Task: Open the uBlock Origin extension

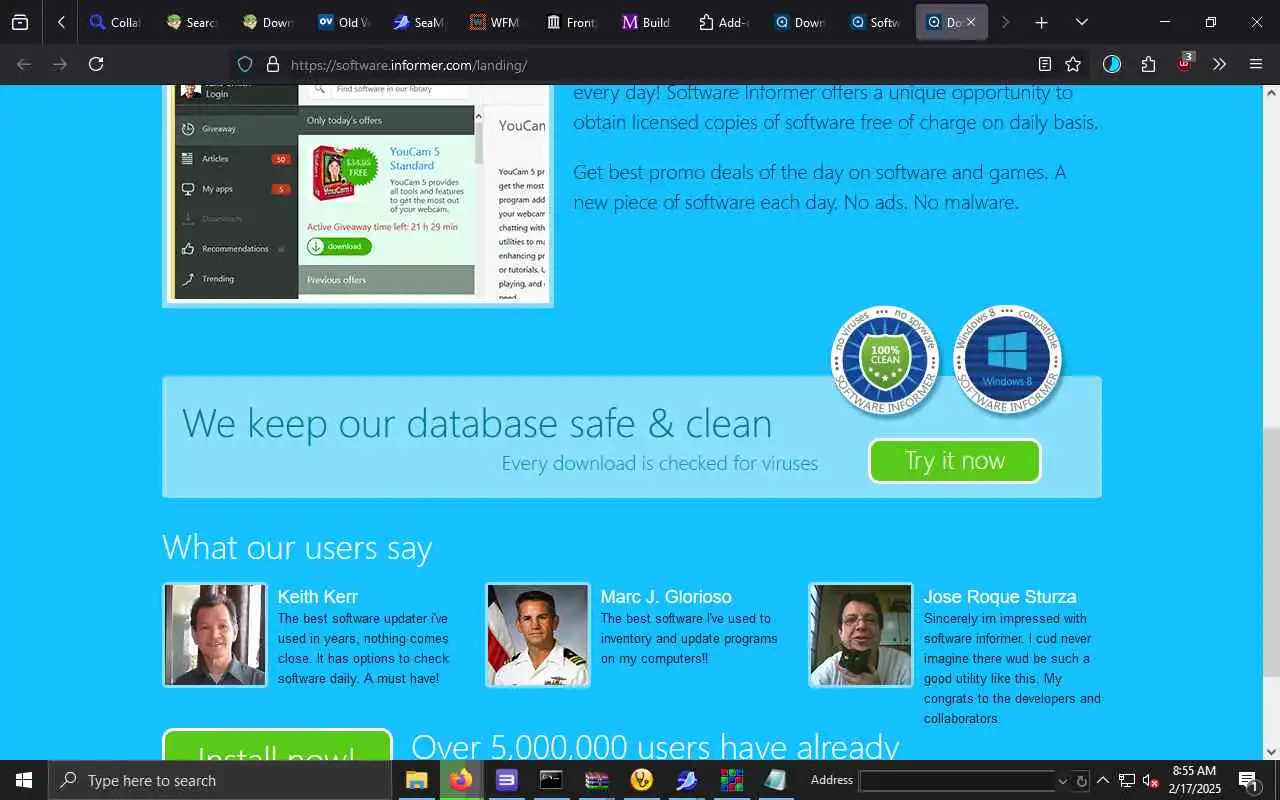Action: pyautogui.click(x=1185, y=64)
